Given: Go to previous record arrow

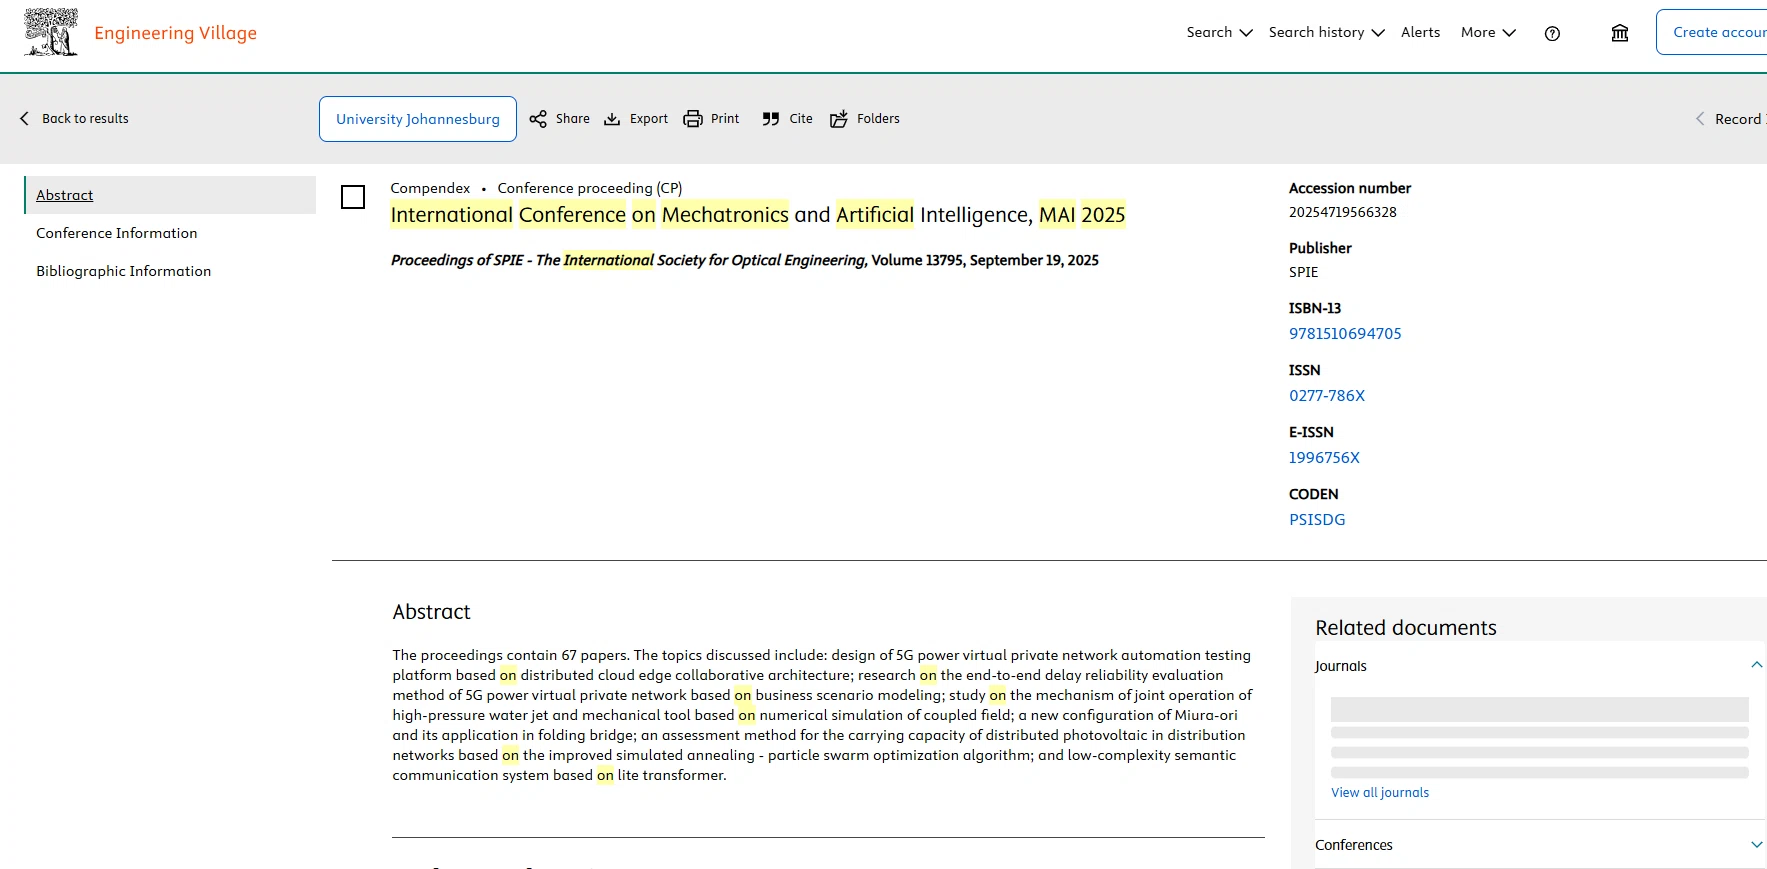Looking at the screenshot, I should tap(1700, 119).
